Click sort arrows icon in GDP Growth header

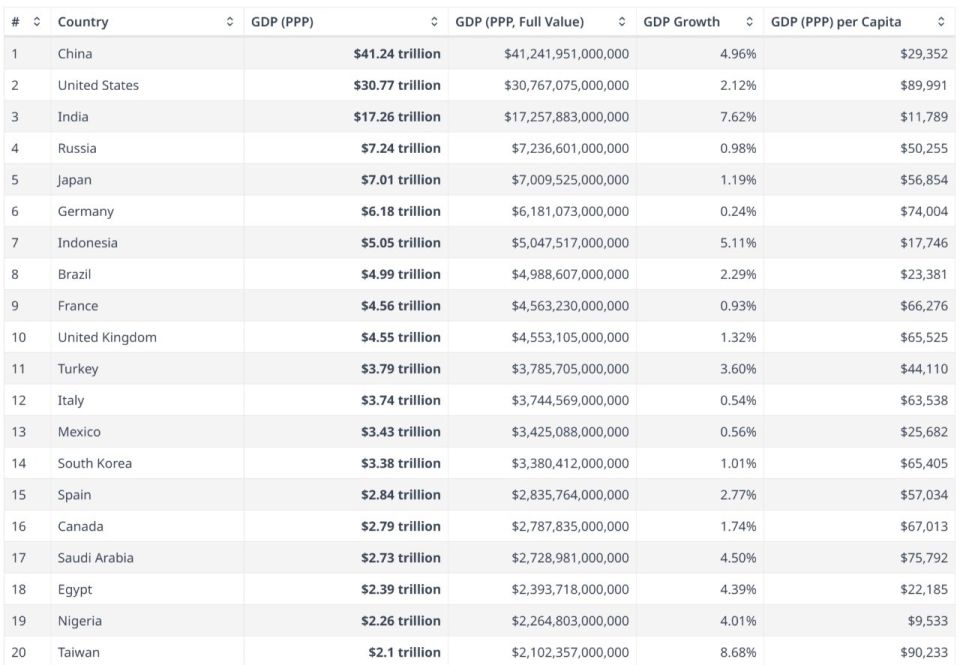(x=750, y=22)
